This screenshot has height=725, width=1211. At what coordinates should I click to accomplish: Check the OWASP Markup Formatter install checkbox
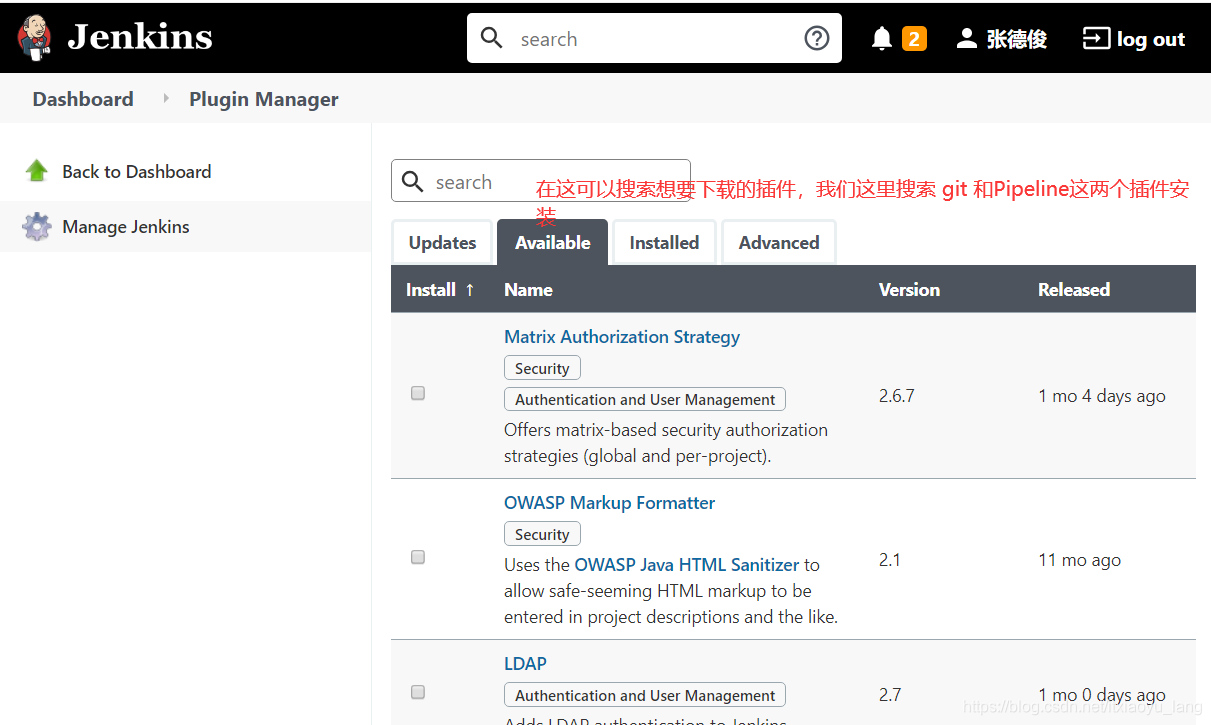coord(418,557)
